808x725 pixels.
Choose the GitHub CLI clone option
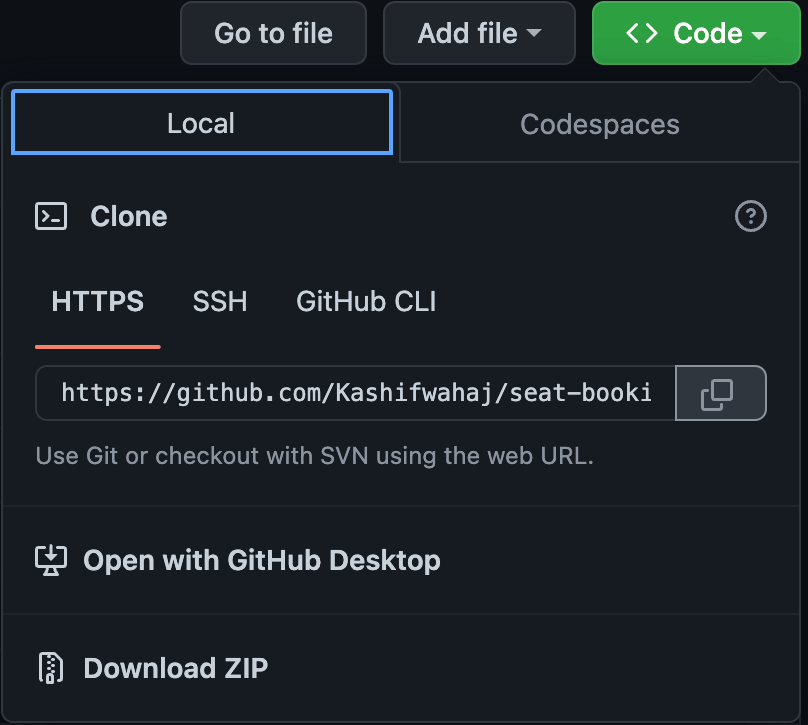pos(366,302)
